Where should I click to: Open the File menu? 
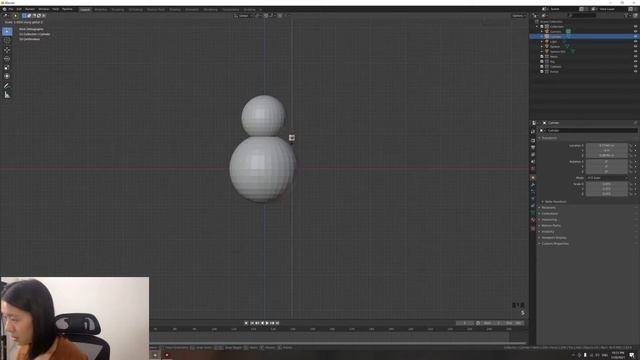click(x=11, y=9)
